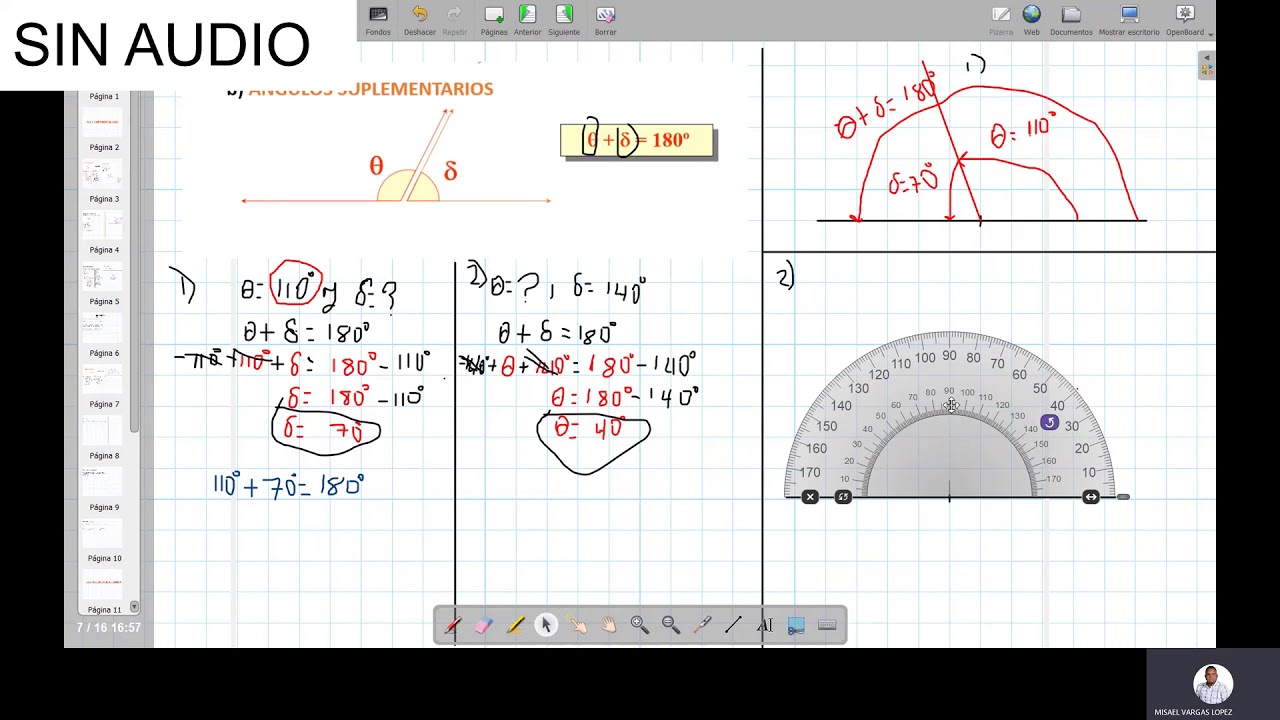Click the yellow θ+δ=180° formula box
Screen dimensions: 1280x720
tap(637, 140)
